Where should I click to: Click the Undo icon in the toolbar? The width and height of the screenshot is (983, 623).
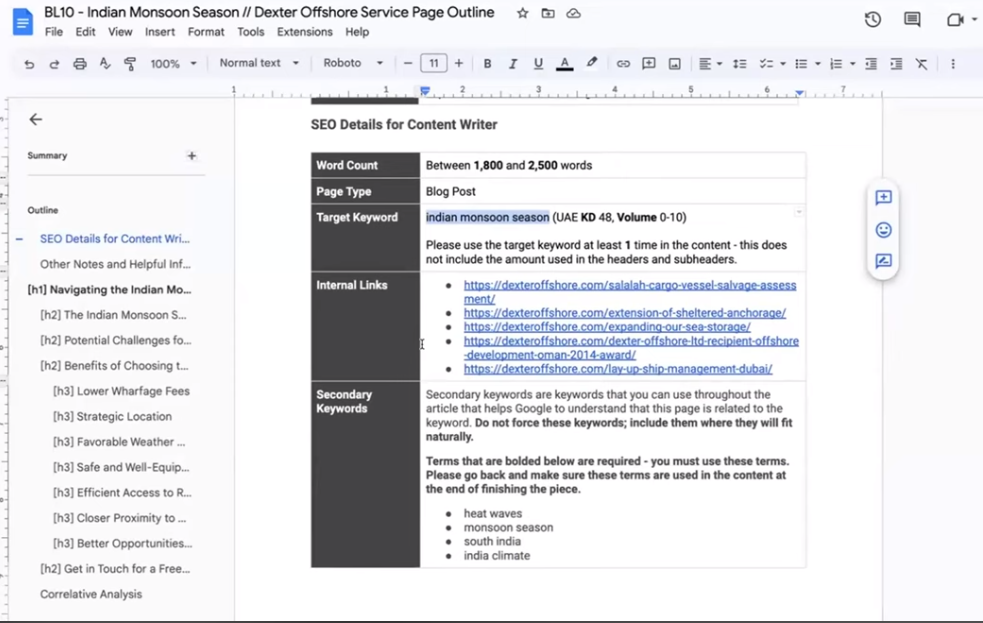point(29,64)
